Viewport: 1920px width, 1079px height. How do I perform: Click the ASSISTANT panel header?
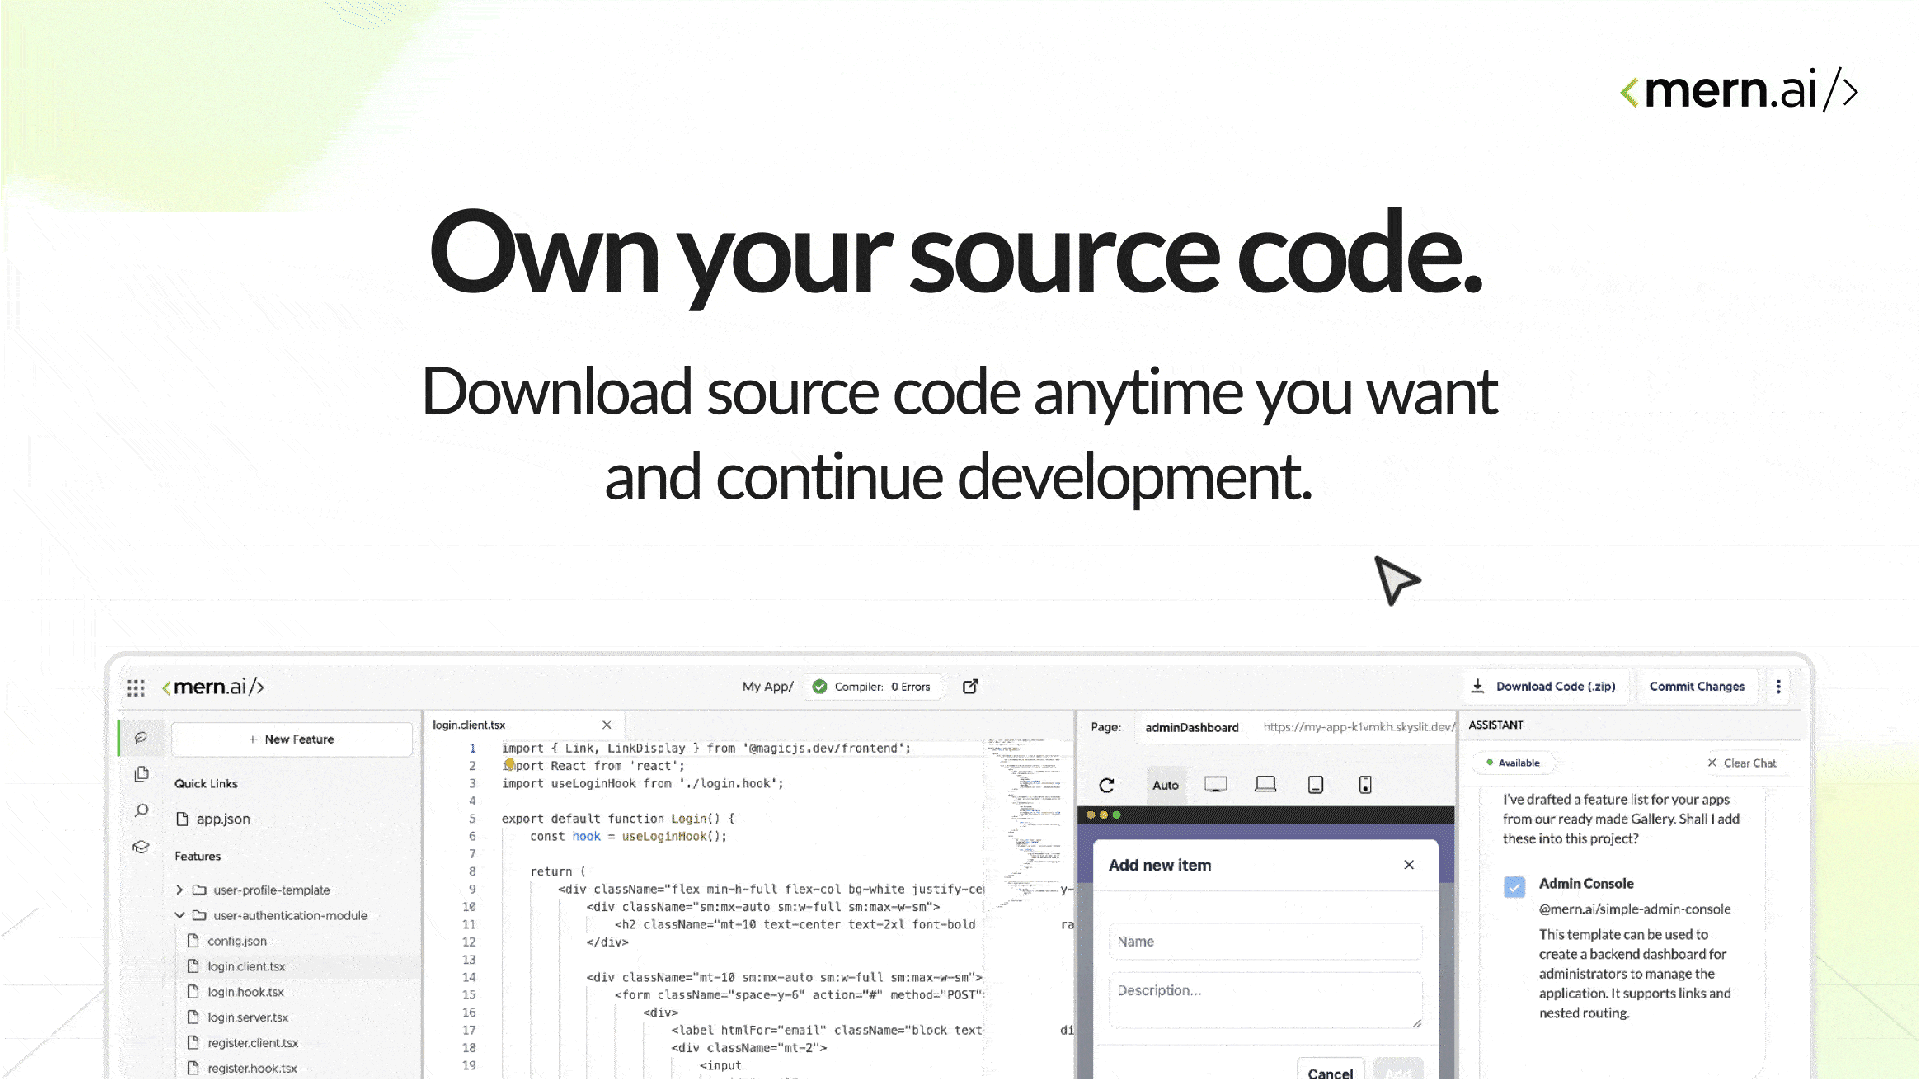(1496, 725)
